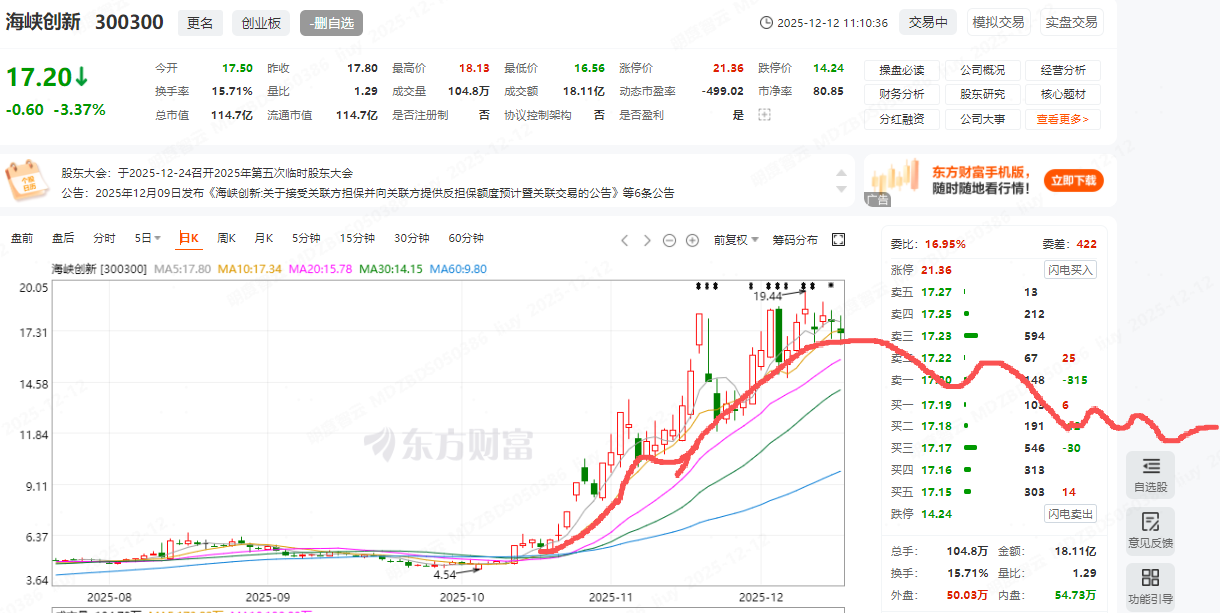Open the 查看更多 link
Viewport: 1220px width, 613px height.
tap(1067, 119)
